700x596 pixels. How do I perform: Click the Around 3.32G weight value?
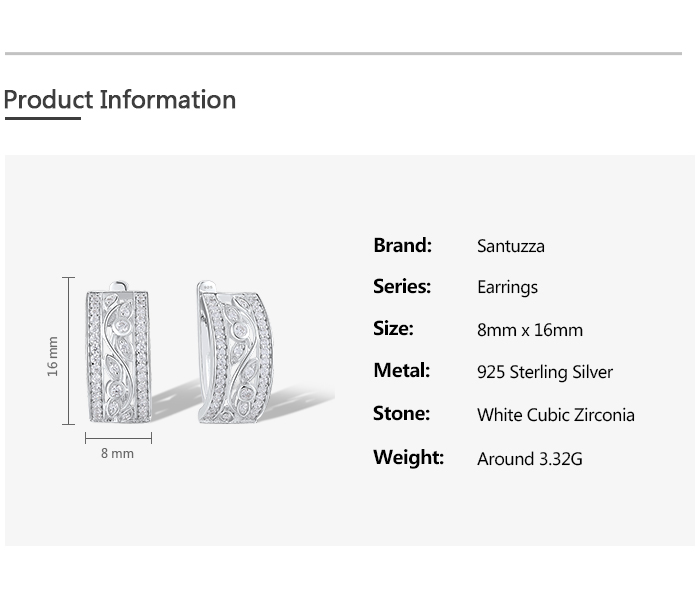click(529, 459)
